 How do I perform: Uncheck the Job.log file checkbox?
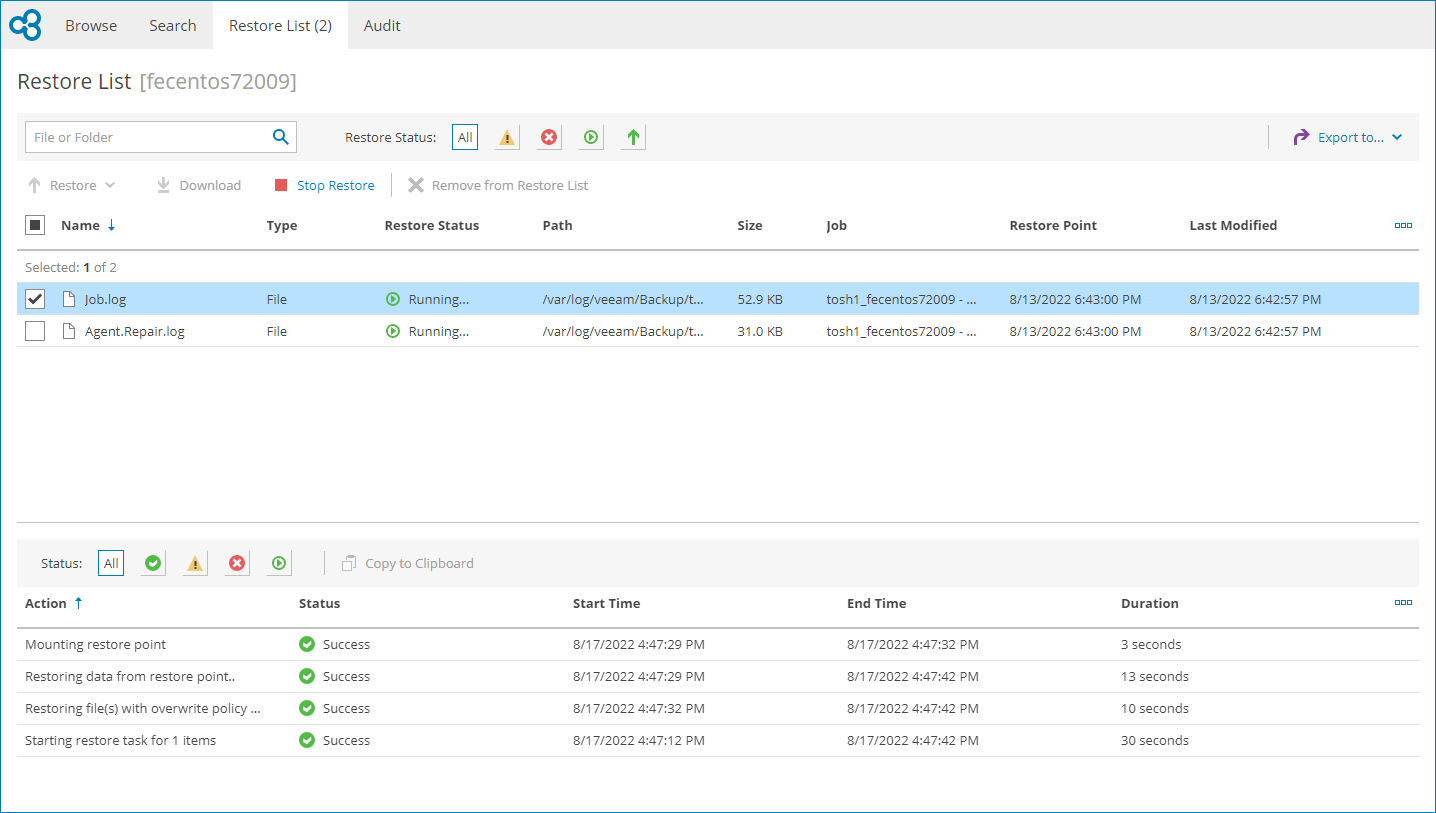35,299
